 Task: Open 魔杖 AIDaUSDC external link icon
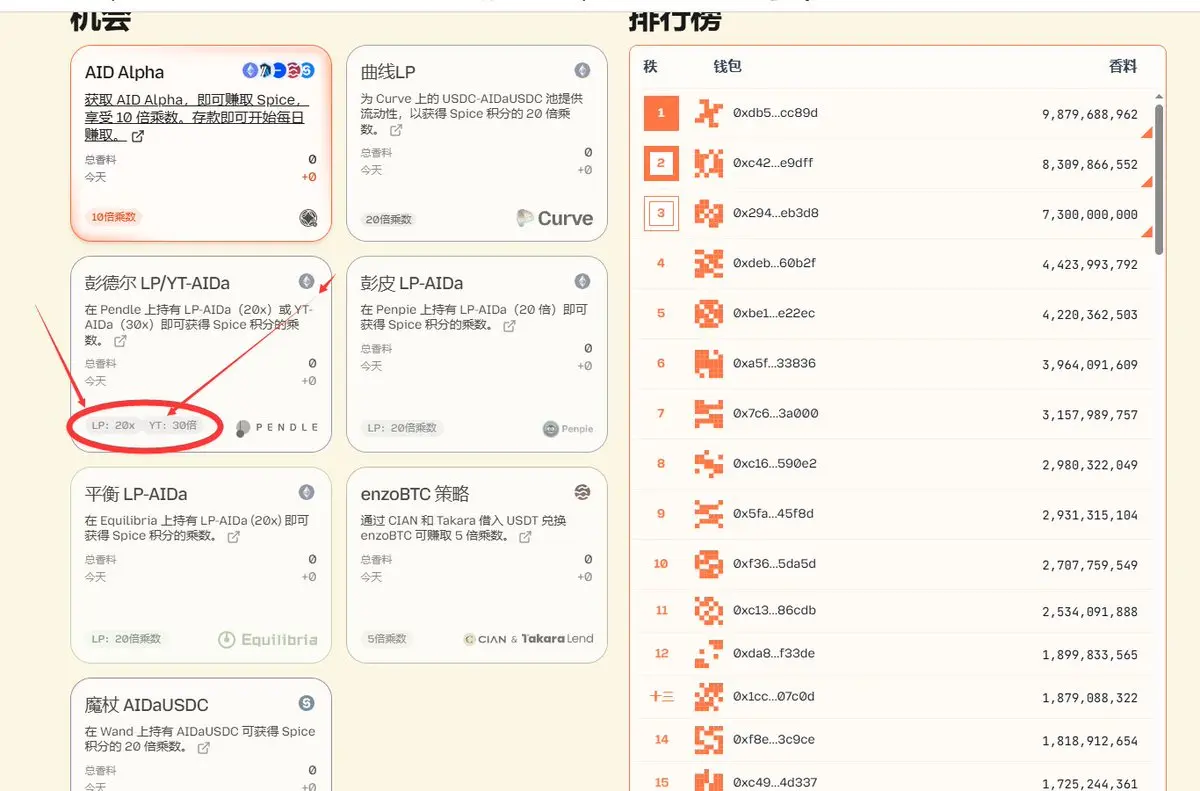pos(203,747)
